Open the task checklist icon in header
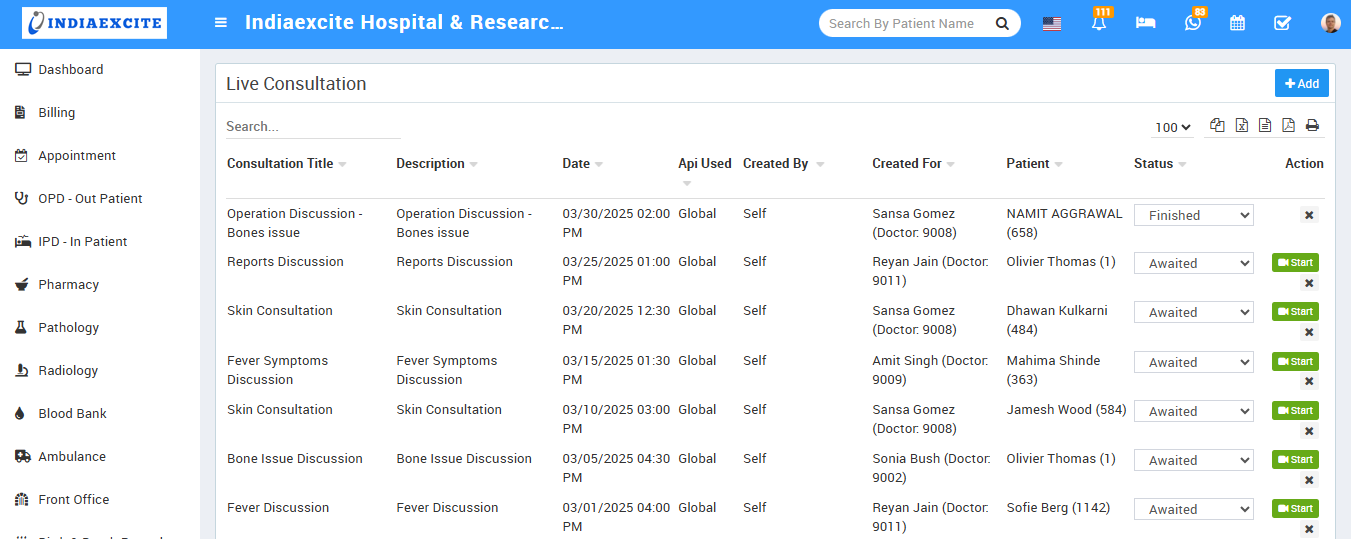 1282,23
